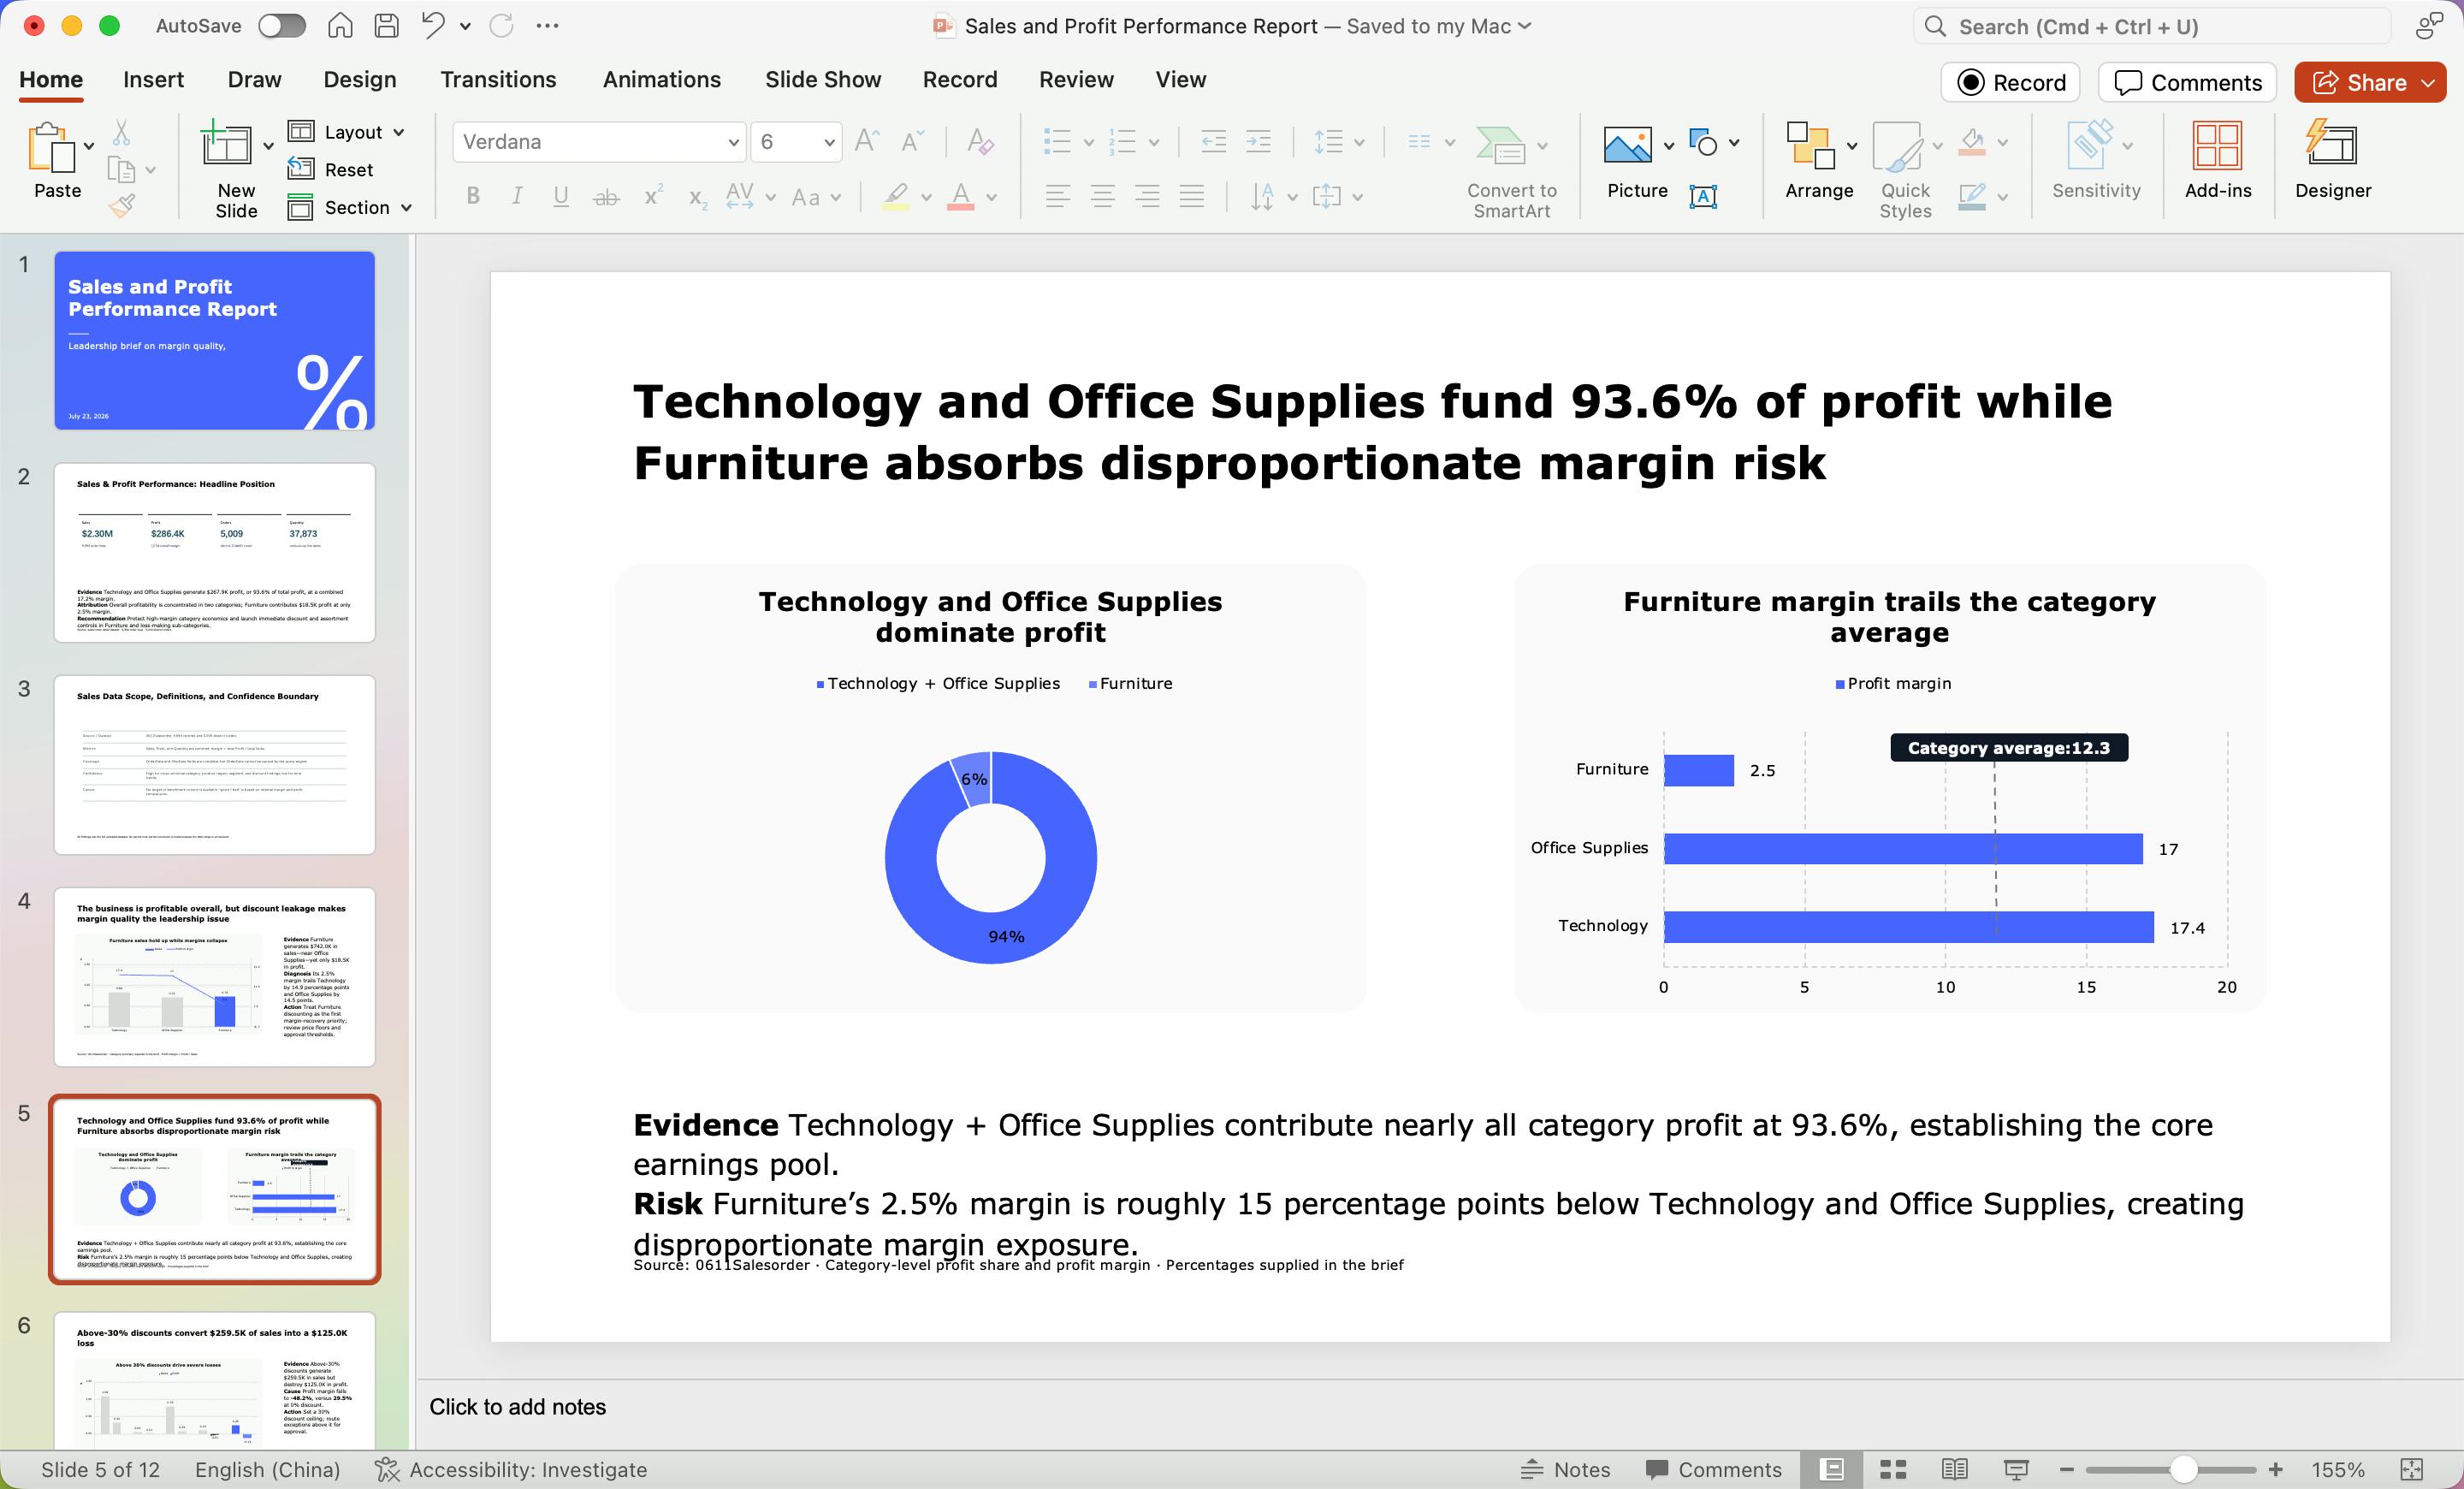
Task: Open the Designer pane
Action: coord(2332,160)
